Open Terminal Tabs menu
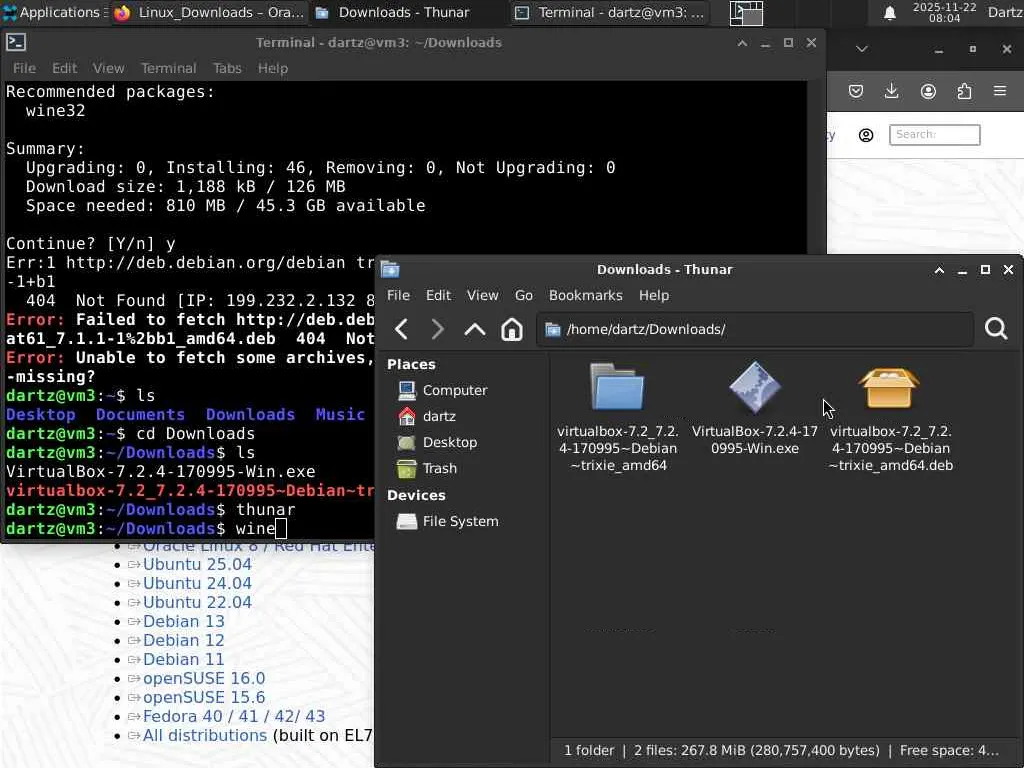Screen dimensions: 1024x768 [x=227, y=68]
